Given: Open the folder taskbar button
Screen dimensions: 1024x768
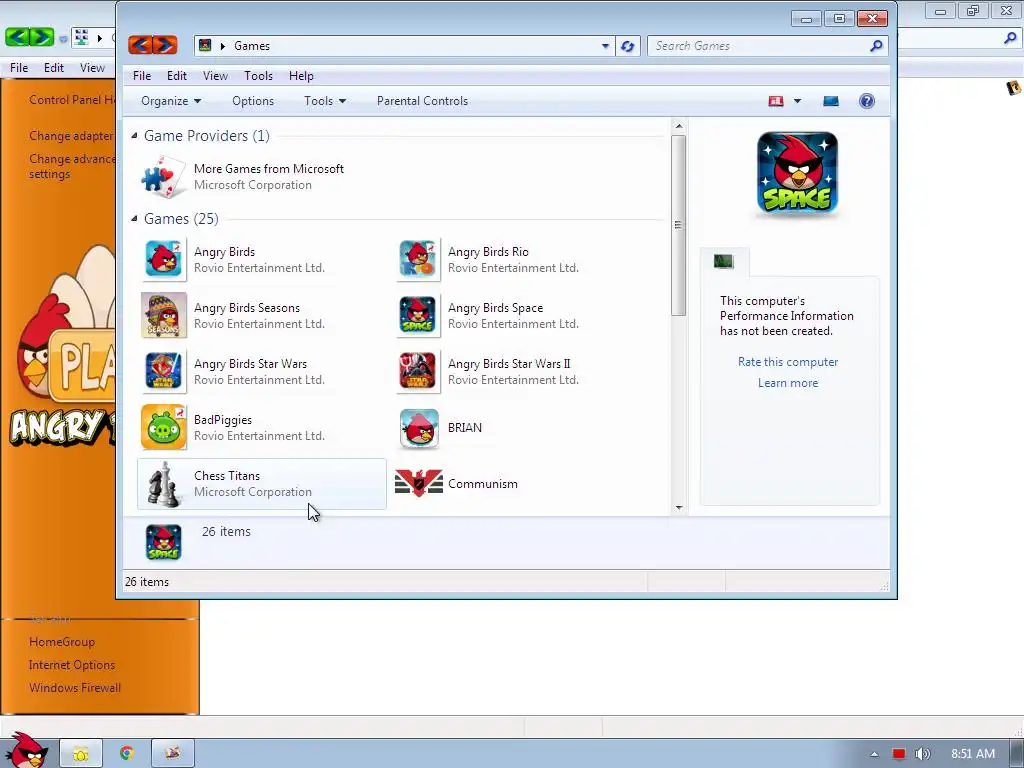Looking at the screenshot, I should tap(81, 754).
